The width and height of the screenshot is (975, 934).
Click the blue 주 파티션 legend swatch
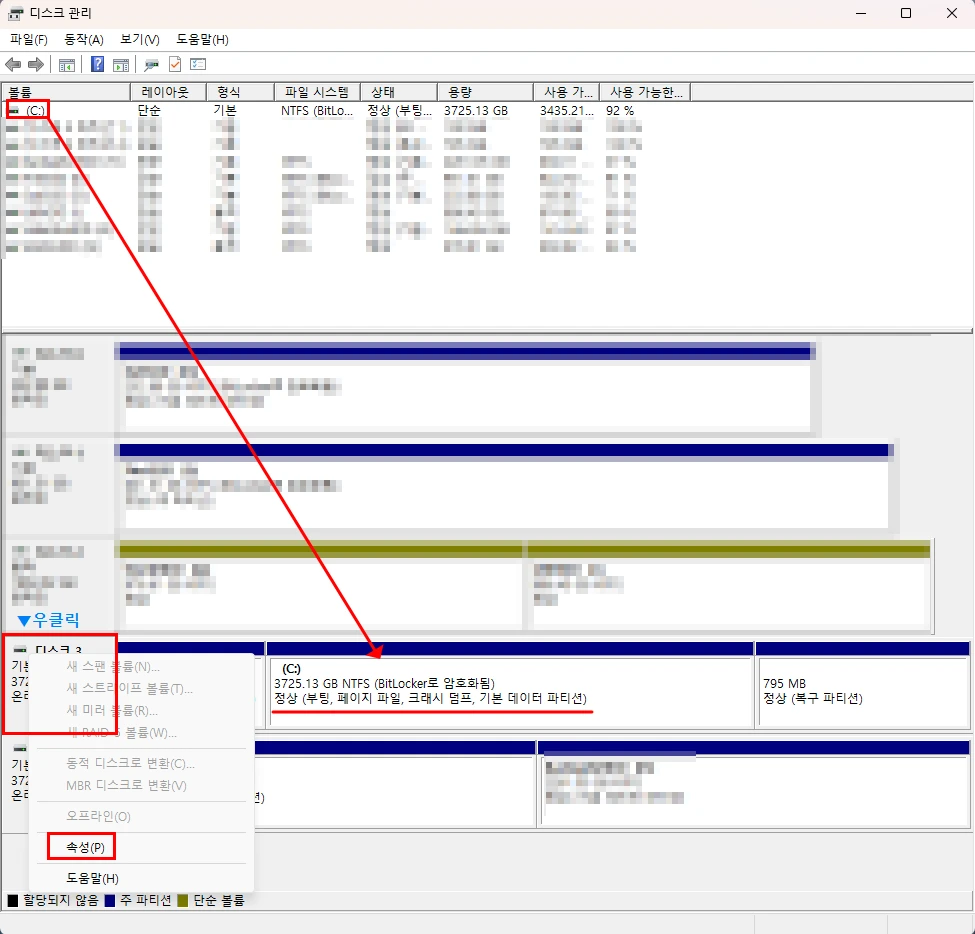110,900
